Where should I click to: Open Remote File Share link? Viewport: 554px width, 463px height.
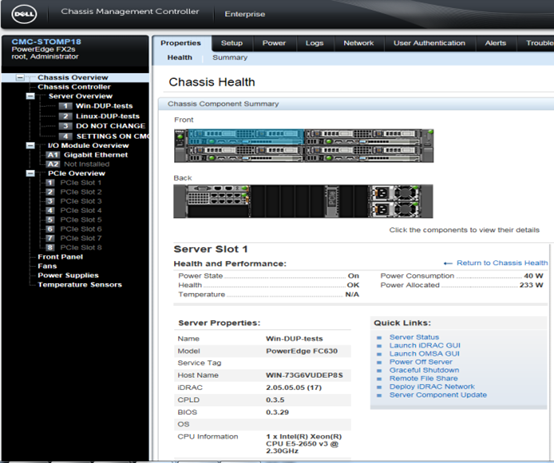424,379
